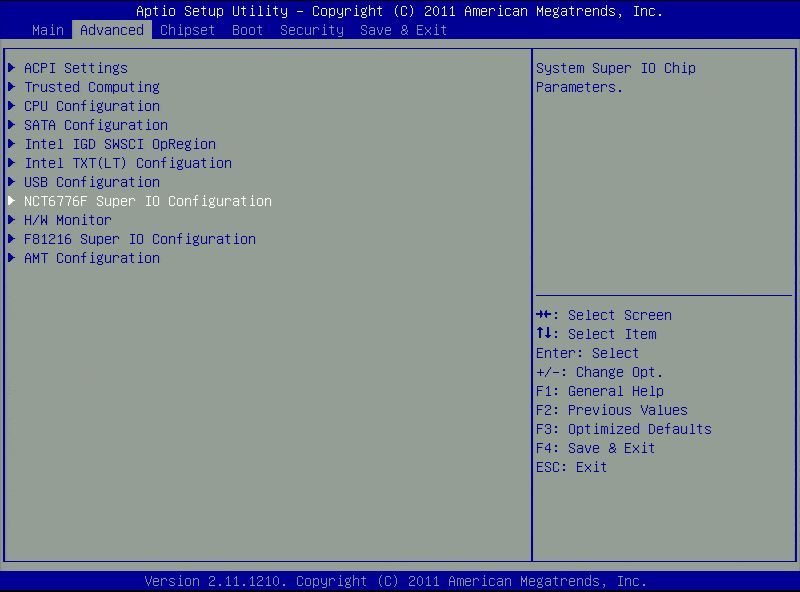Expand USB Configuration via its arrow triangle
The width and height of the screenshot is (800, 592).
(x=12, y=182)
